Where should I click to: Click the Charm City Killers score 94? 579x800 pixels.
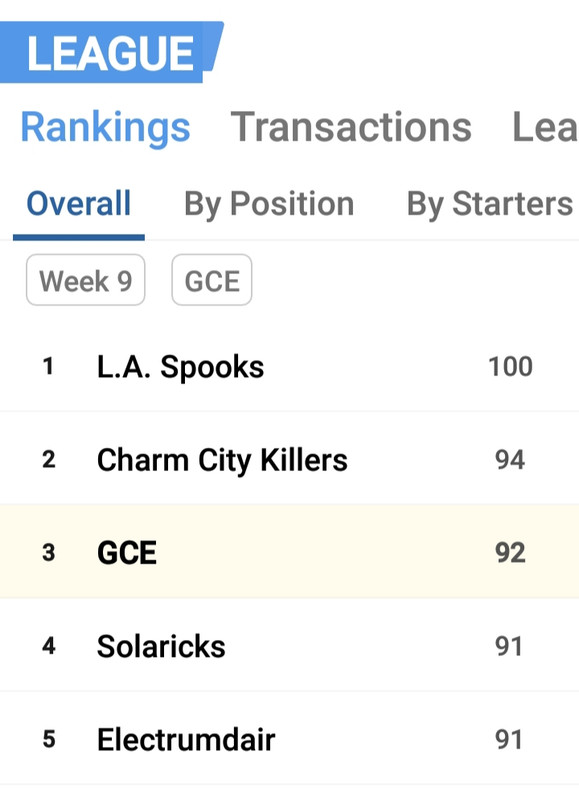click(510, 460)
